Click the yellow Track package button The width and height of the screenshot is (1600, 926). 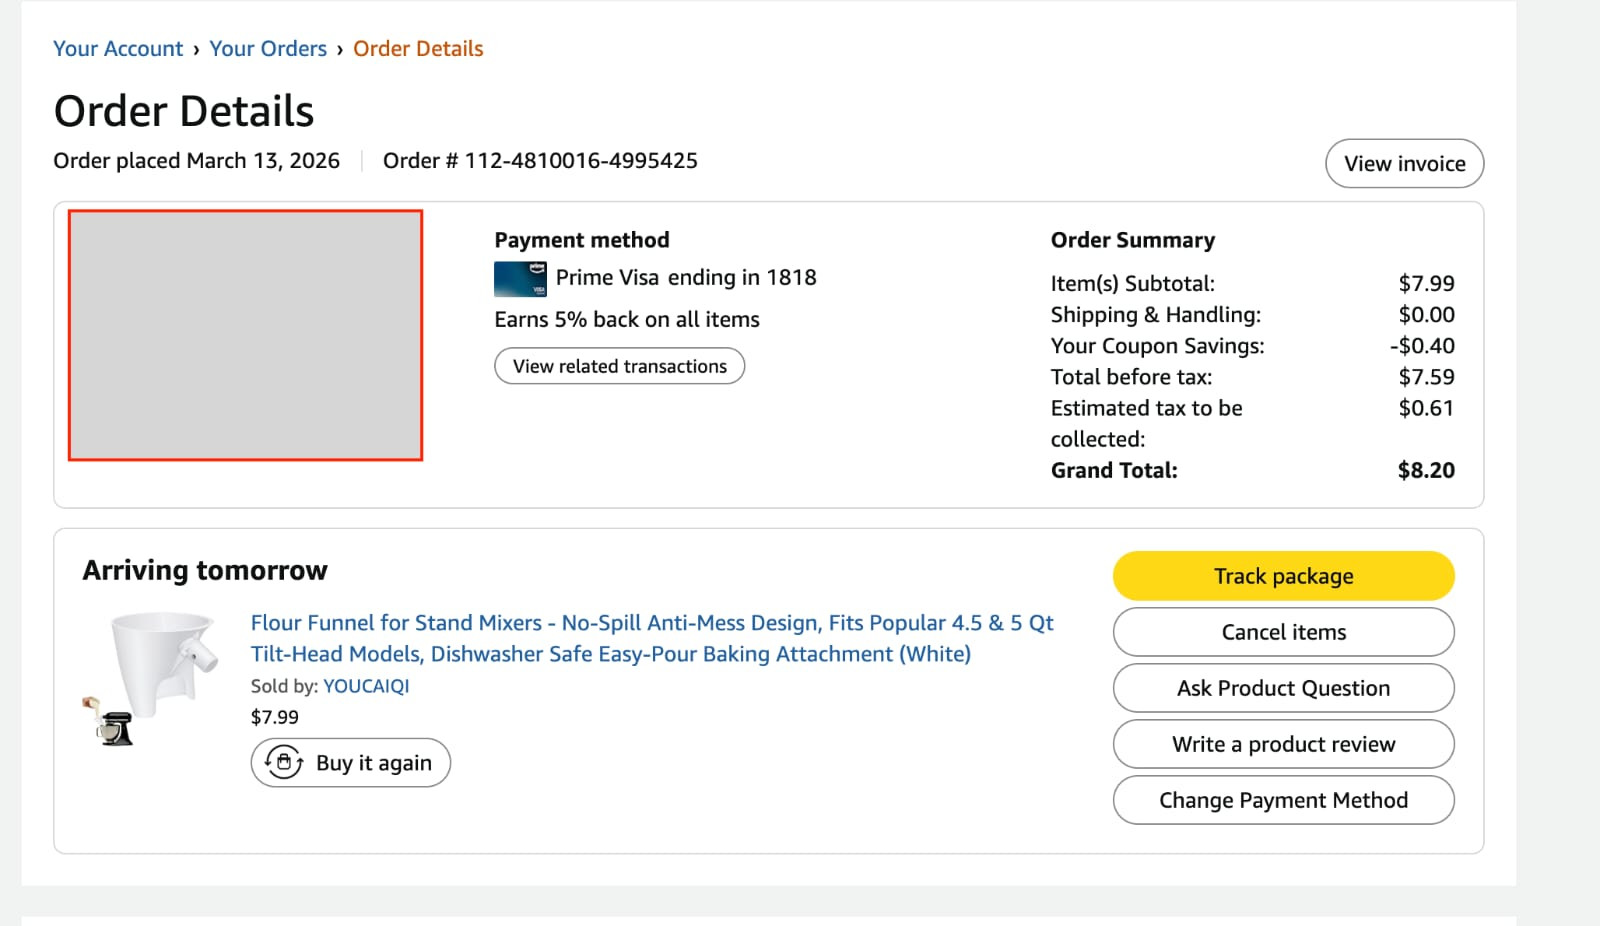click(x=1283, y=576)
